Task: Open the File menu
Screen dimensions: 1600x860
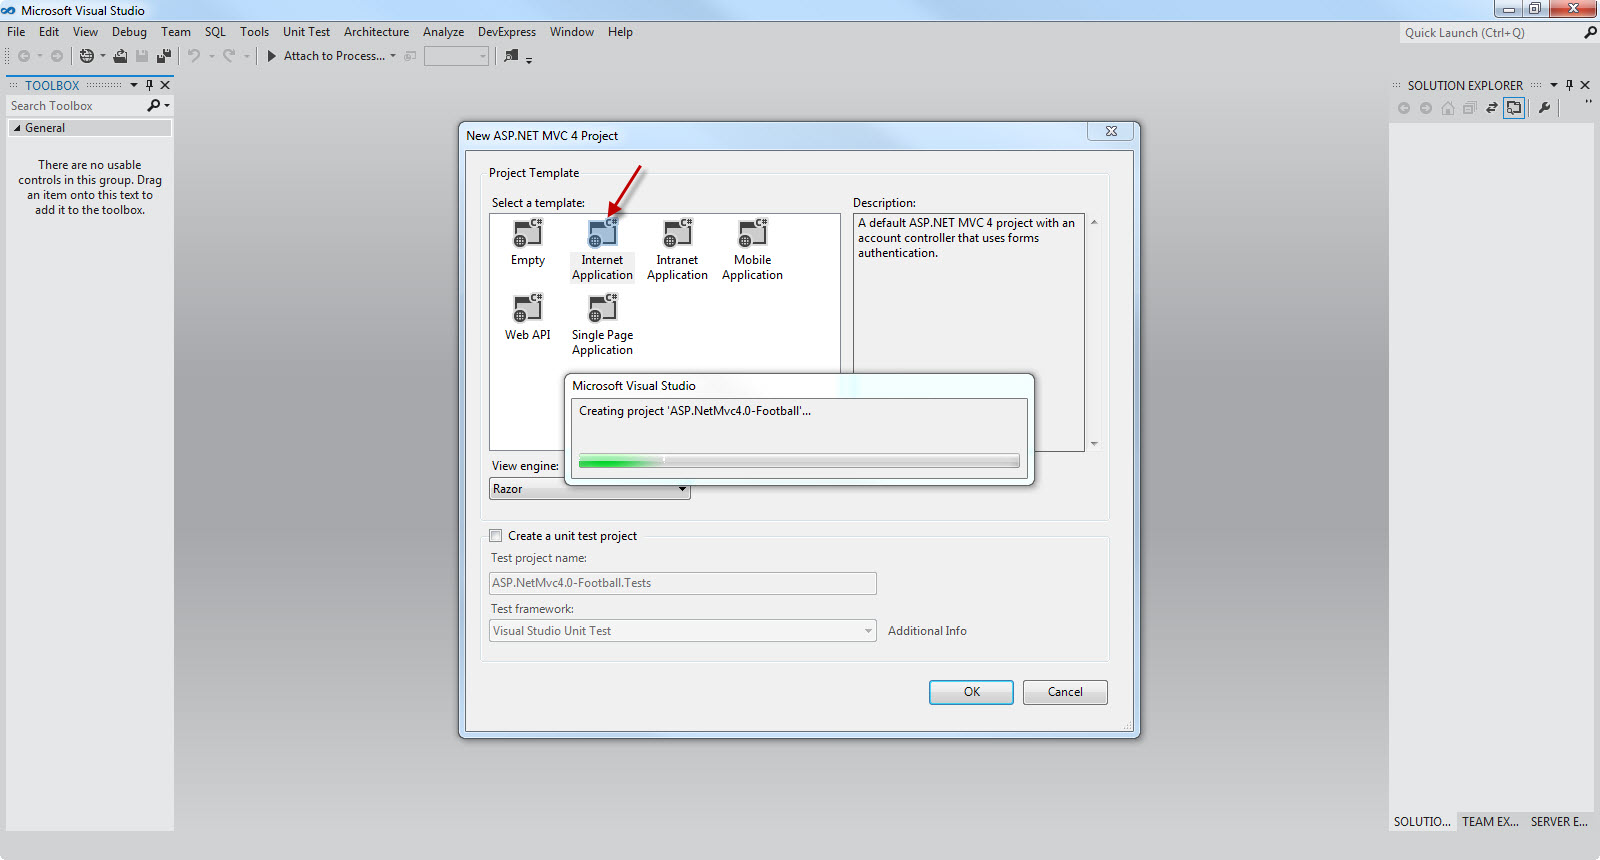Action: (16, 32)
